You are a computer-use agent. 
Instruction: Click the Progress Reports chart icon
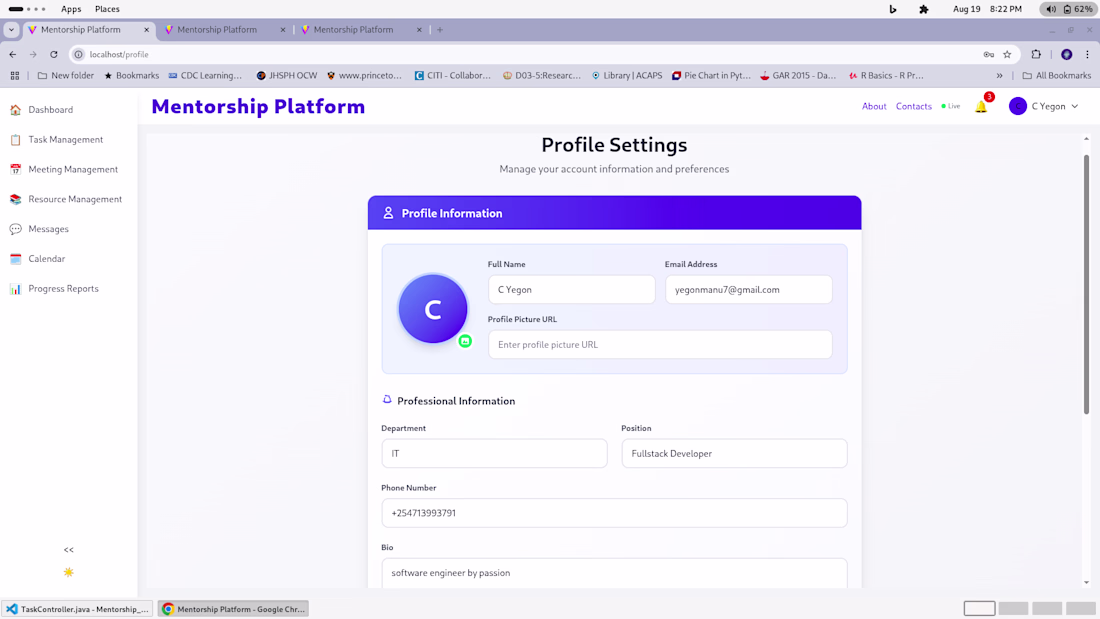click(x=15, y=289)
